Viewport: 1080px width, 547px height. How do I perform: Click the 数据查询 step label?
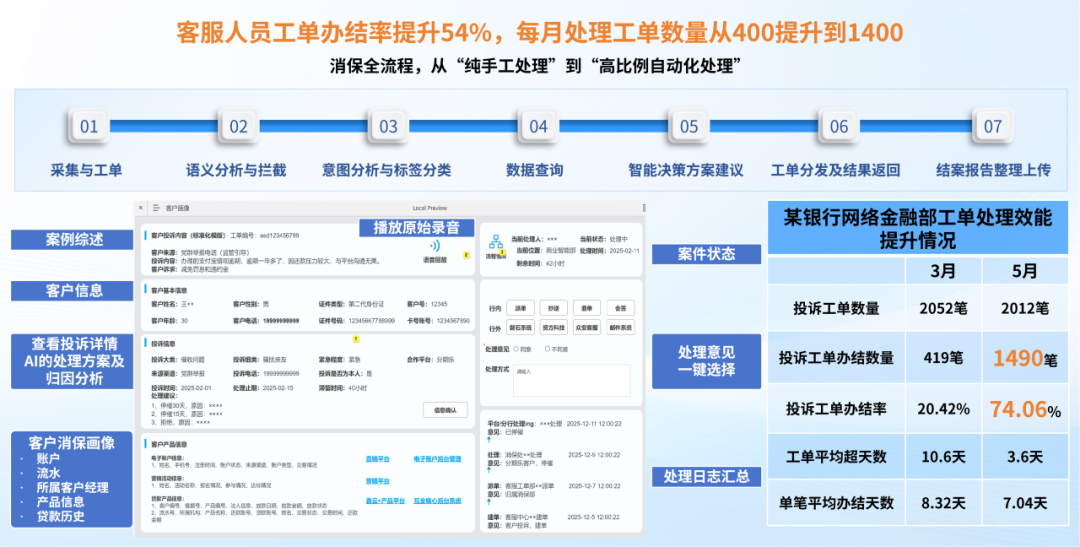coord(535,170)
